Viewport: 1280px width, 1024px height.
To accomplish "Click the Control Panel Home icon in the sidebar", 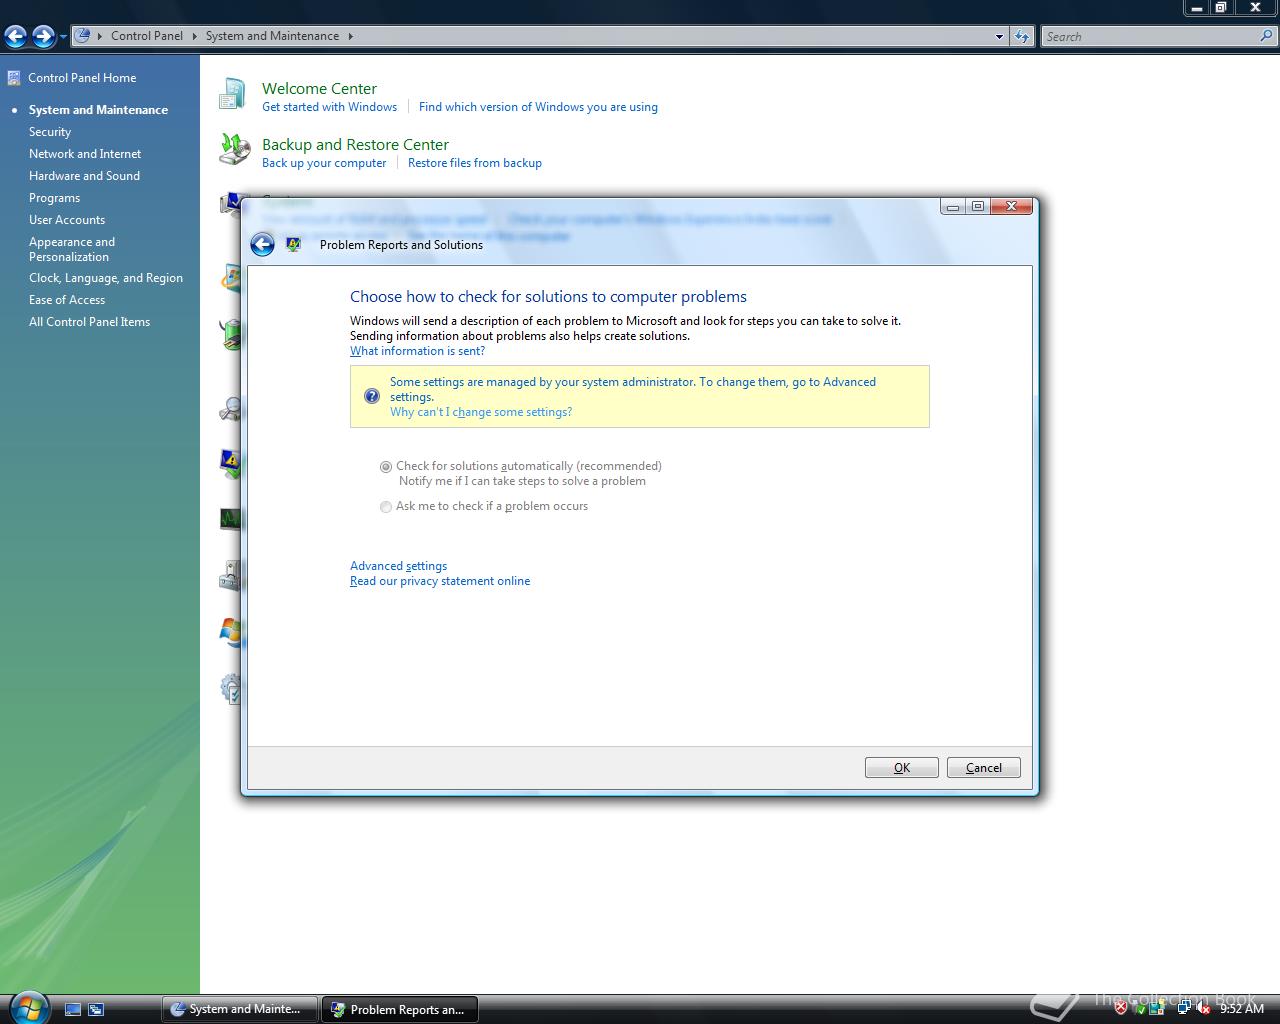I will [14, 78].
